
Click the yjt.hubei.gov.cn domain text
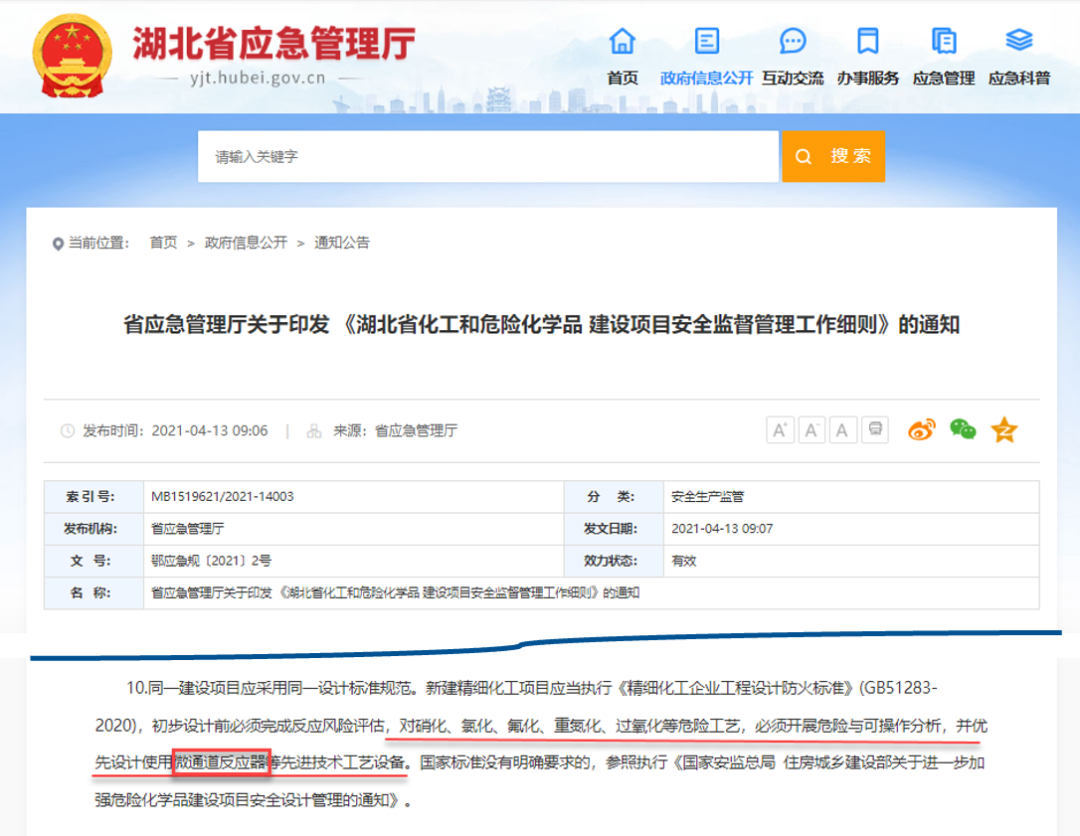pos(258,78)
